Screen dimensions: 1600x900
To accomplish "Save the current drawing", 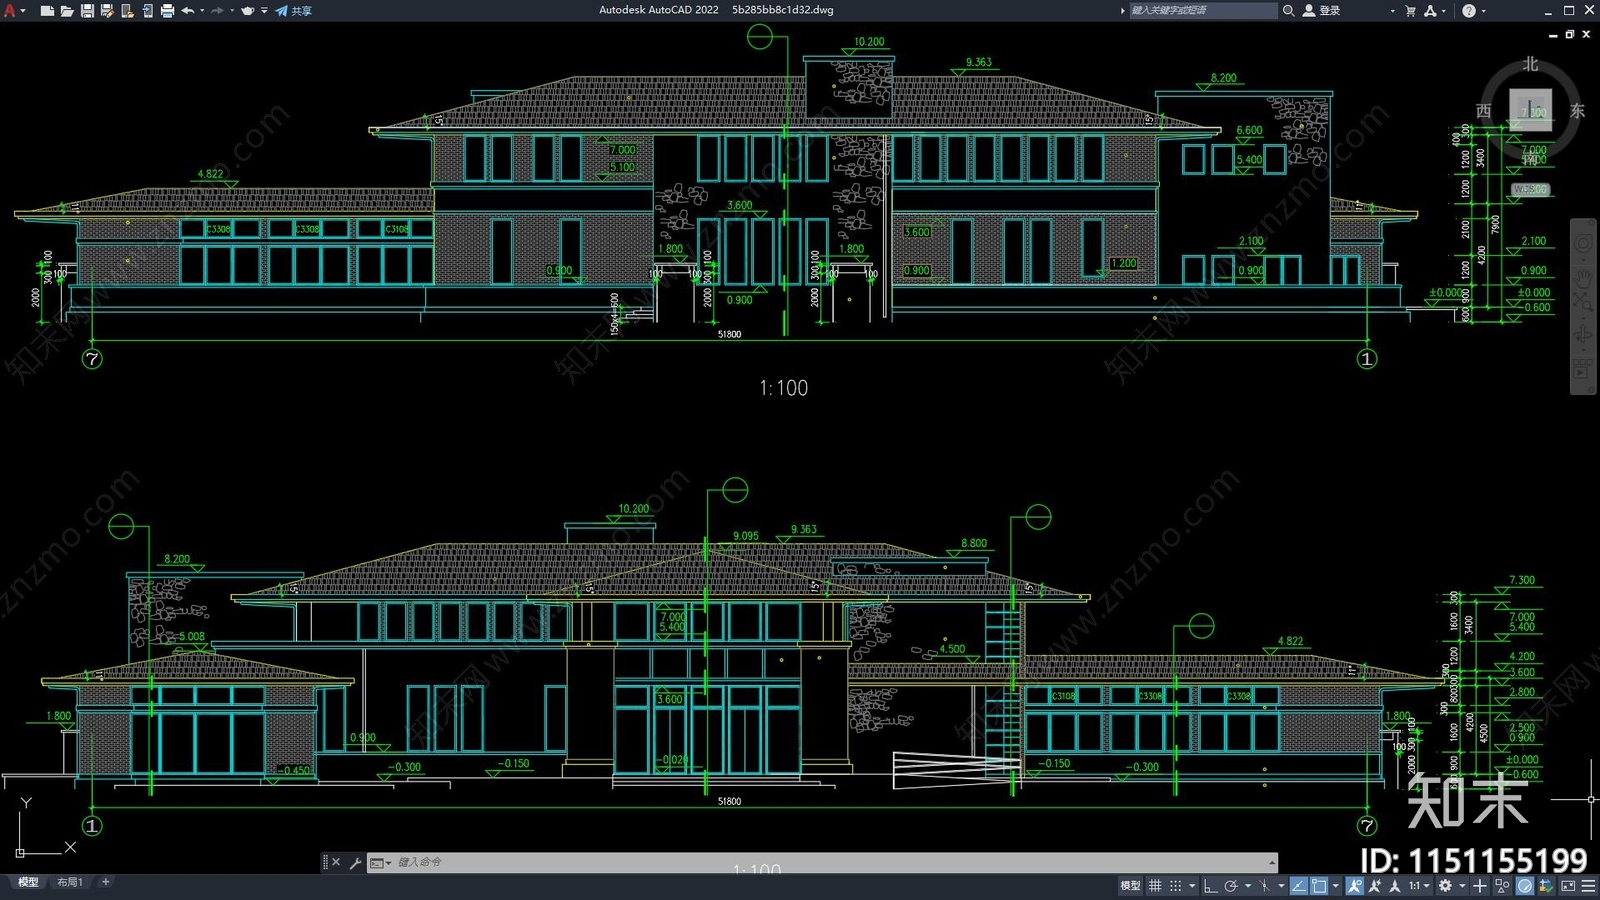I will (87, 11).
